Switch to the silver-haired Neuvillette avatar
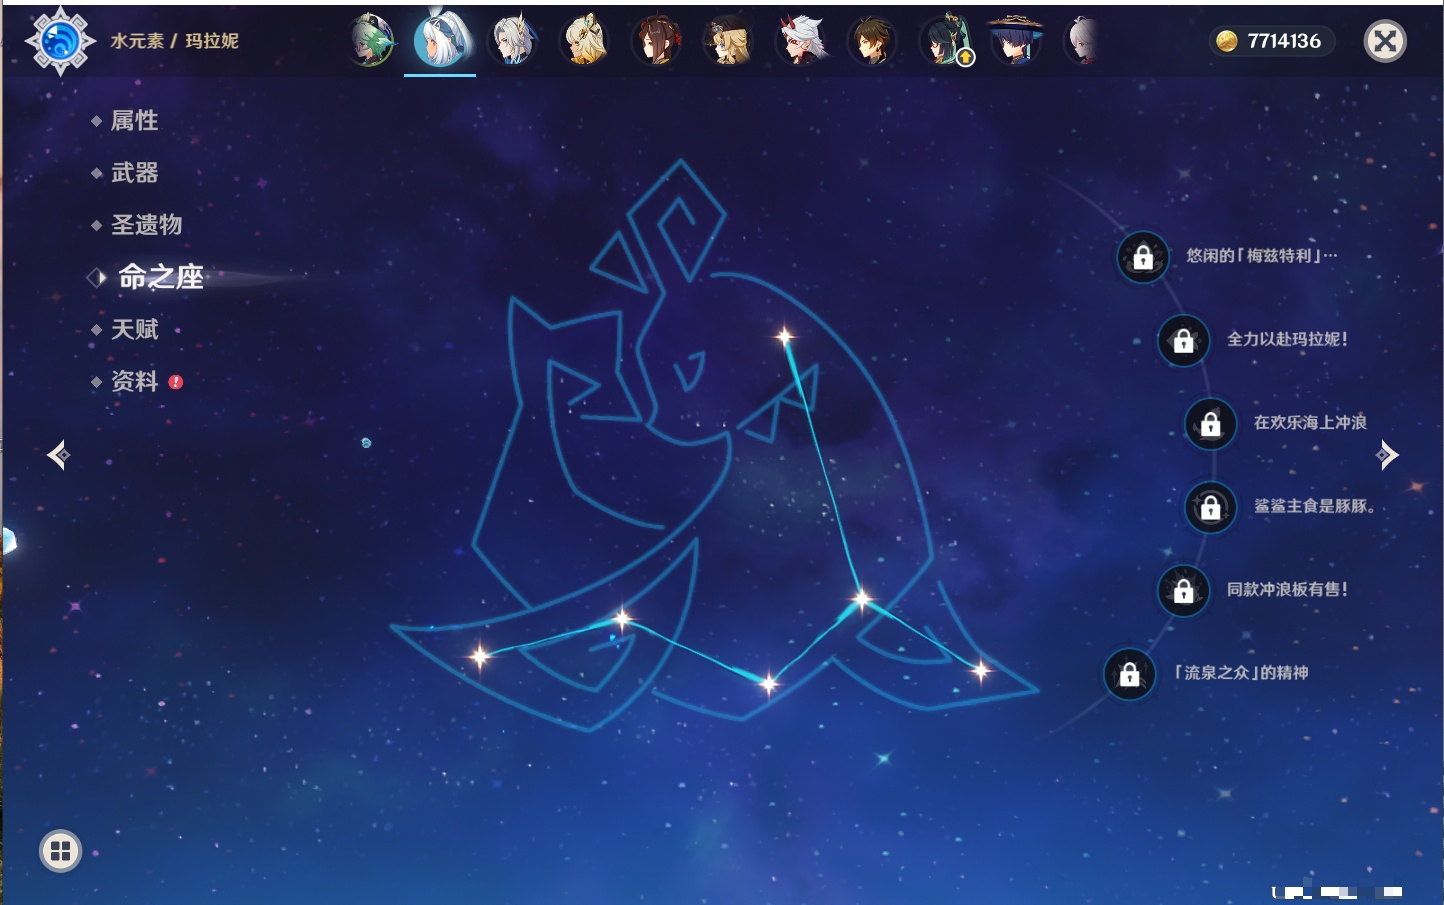Image resolution: width=1444 pixels, height=905 pixels. coord(512,41)
